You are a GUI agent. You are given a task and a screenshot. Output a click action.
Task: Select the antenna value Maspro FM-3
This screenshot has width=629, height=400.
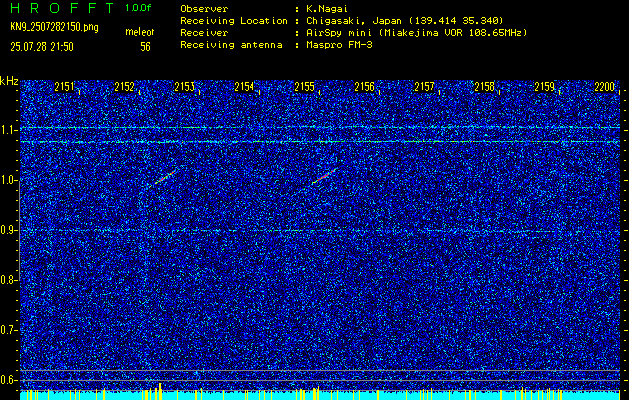tap(339, 45)
